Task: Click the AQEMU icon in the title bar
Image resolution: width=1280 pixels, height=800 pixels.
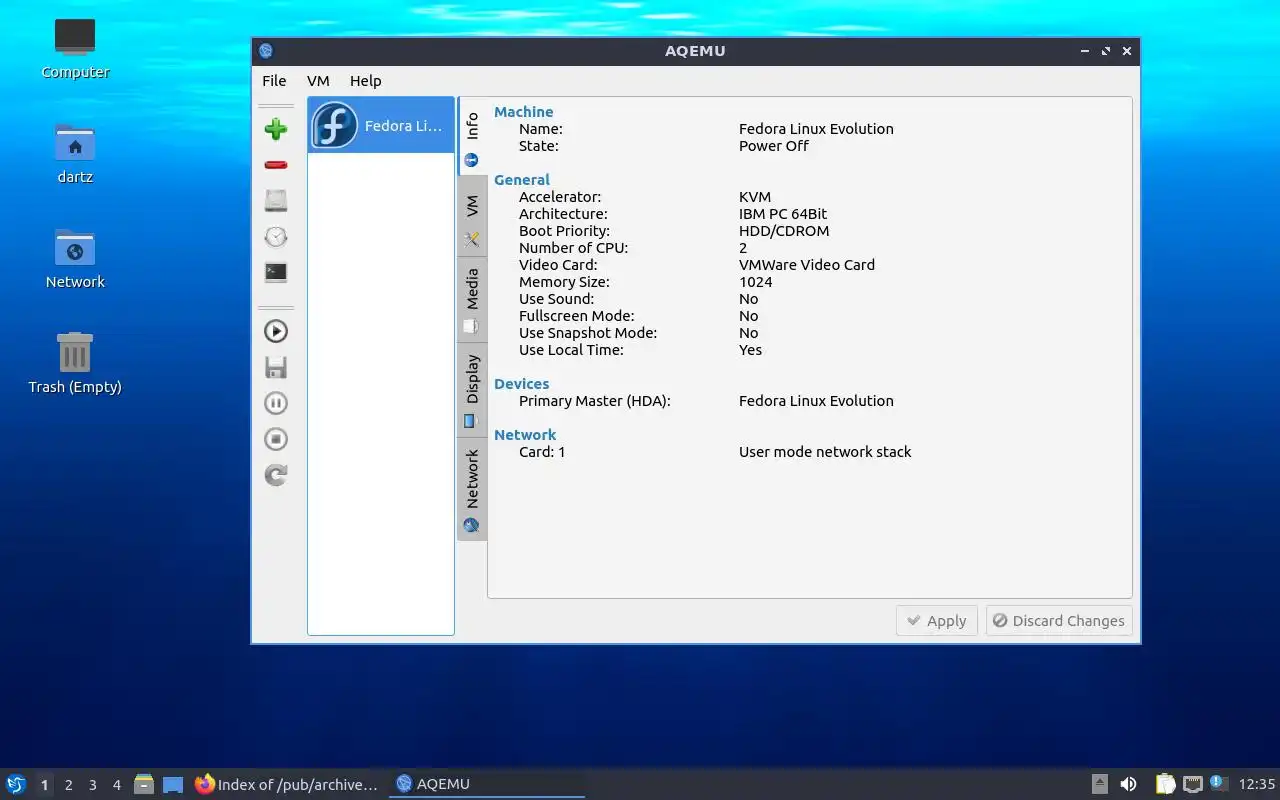Action: click(x=266, y=51)
